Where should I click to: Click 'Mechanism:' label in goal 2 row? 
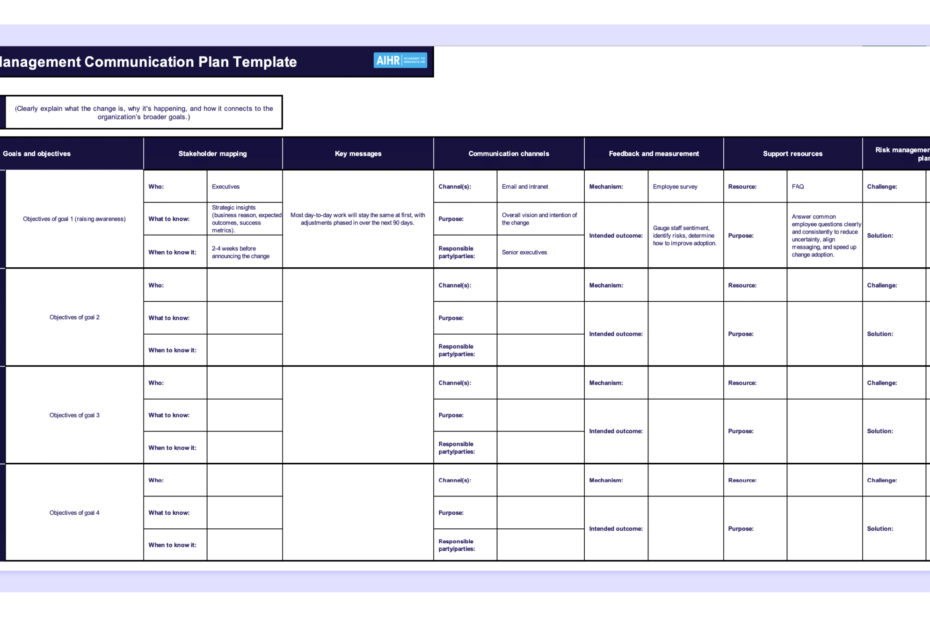606,285
